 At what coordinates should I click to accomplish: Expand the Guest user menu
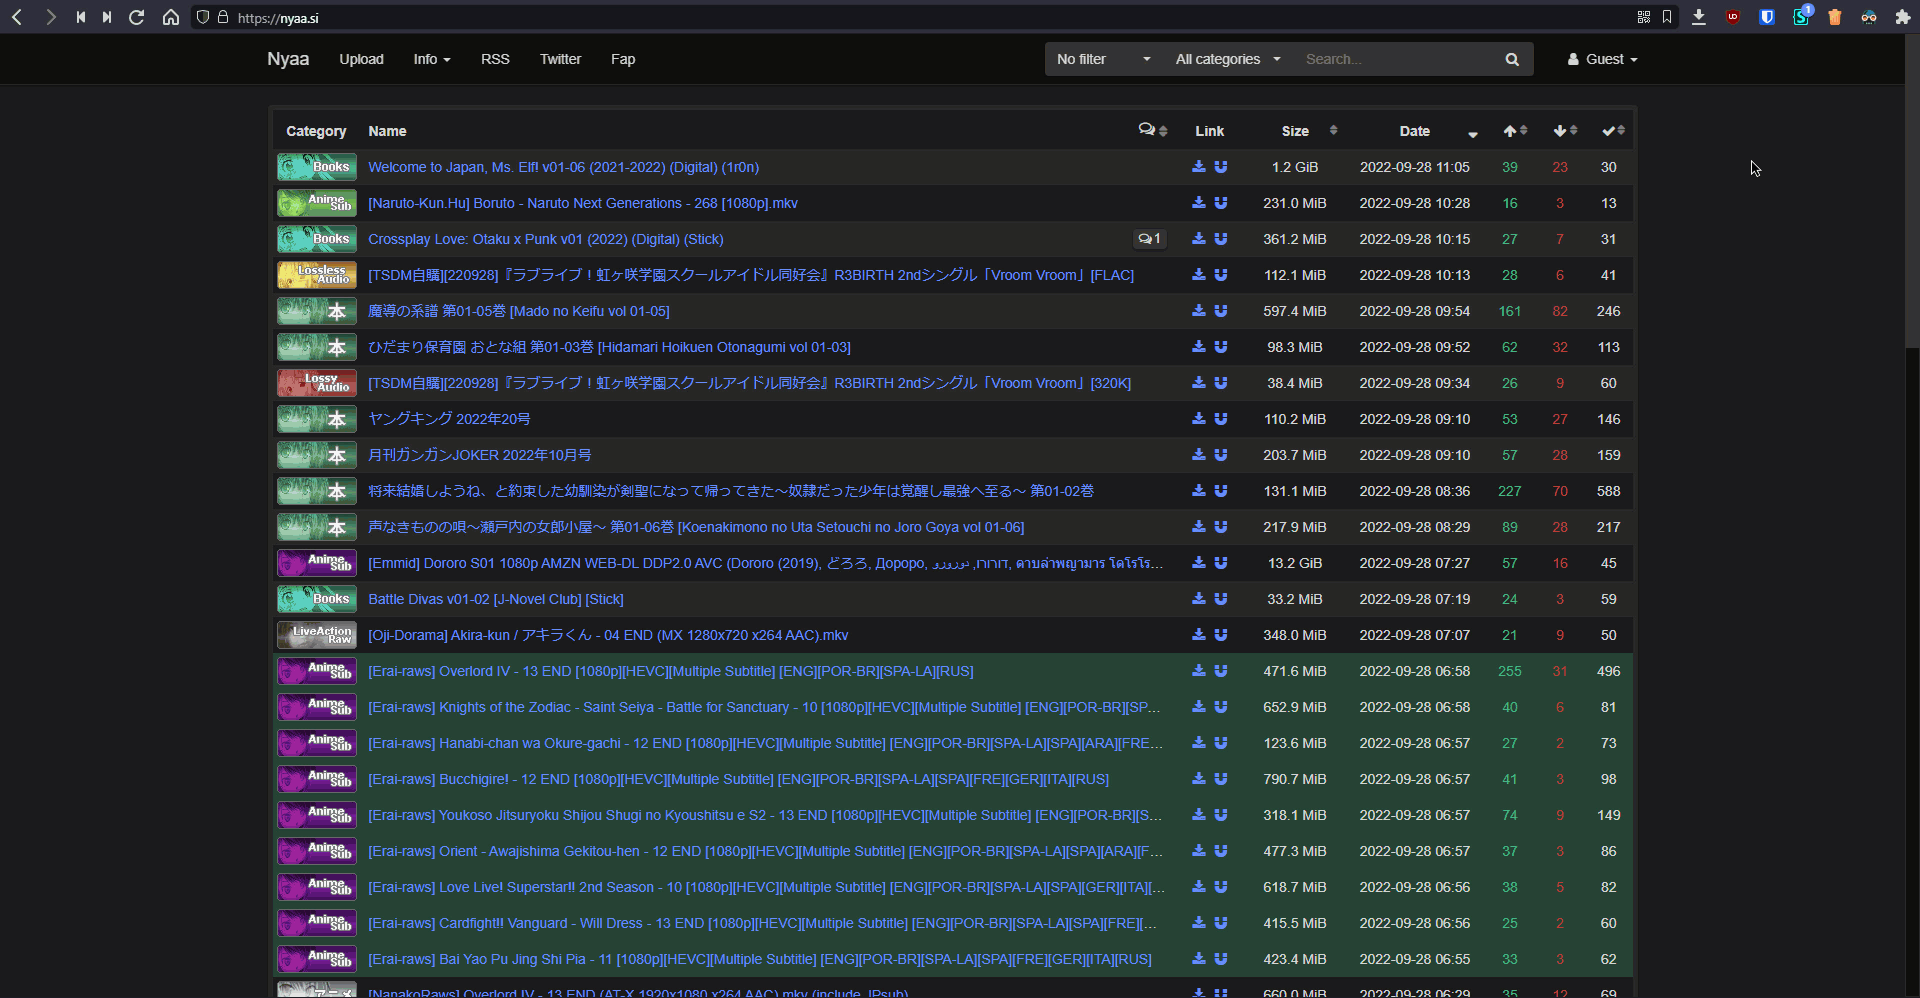click(1602, 59)
